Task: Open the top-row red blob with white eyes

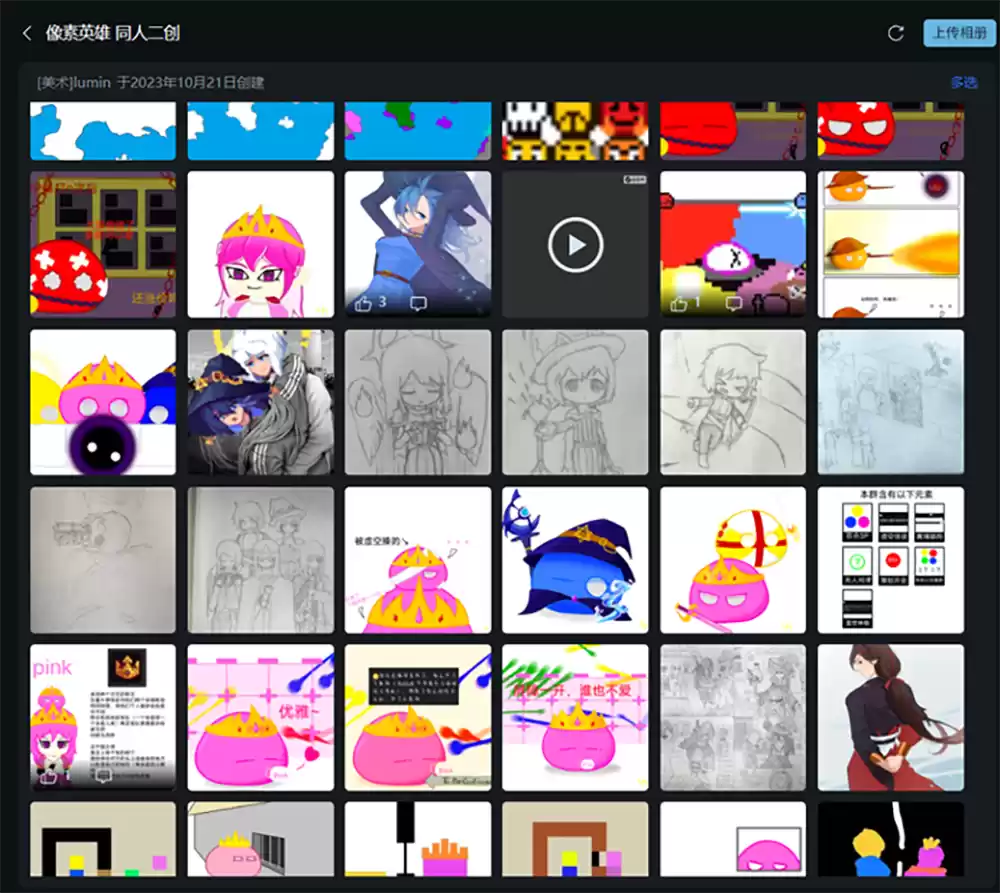Action: tap(890, 131)
